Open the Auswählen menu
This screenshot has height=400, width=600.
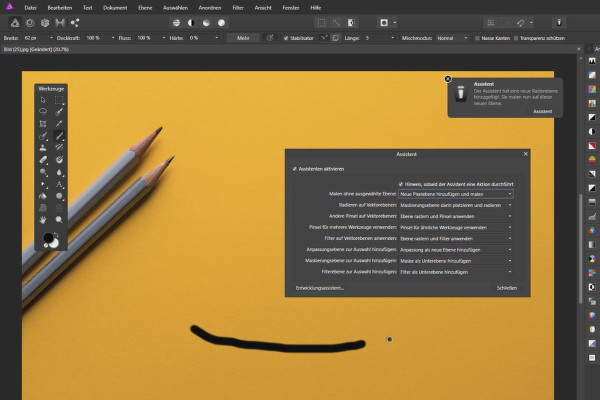tap(175, 8)
